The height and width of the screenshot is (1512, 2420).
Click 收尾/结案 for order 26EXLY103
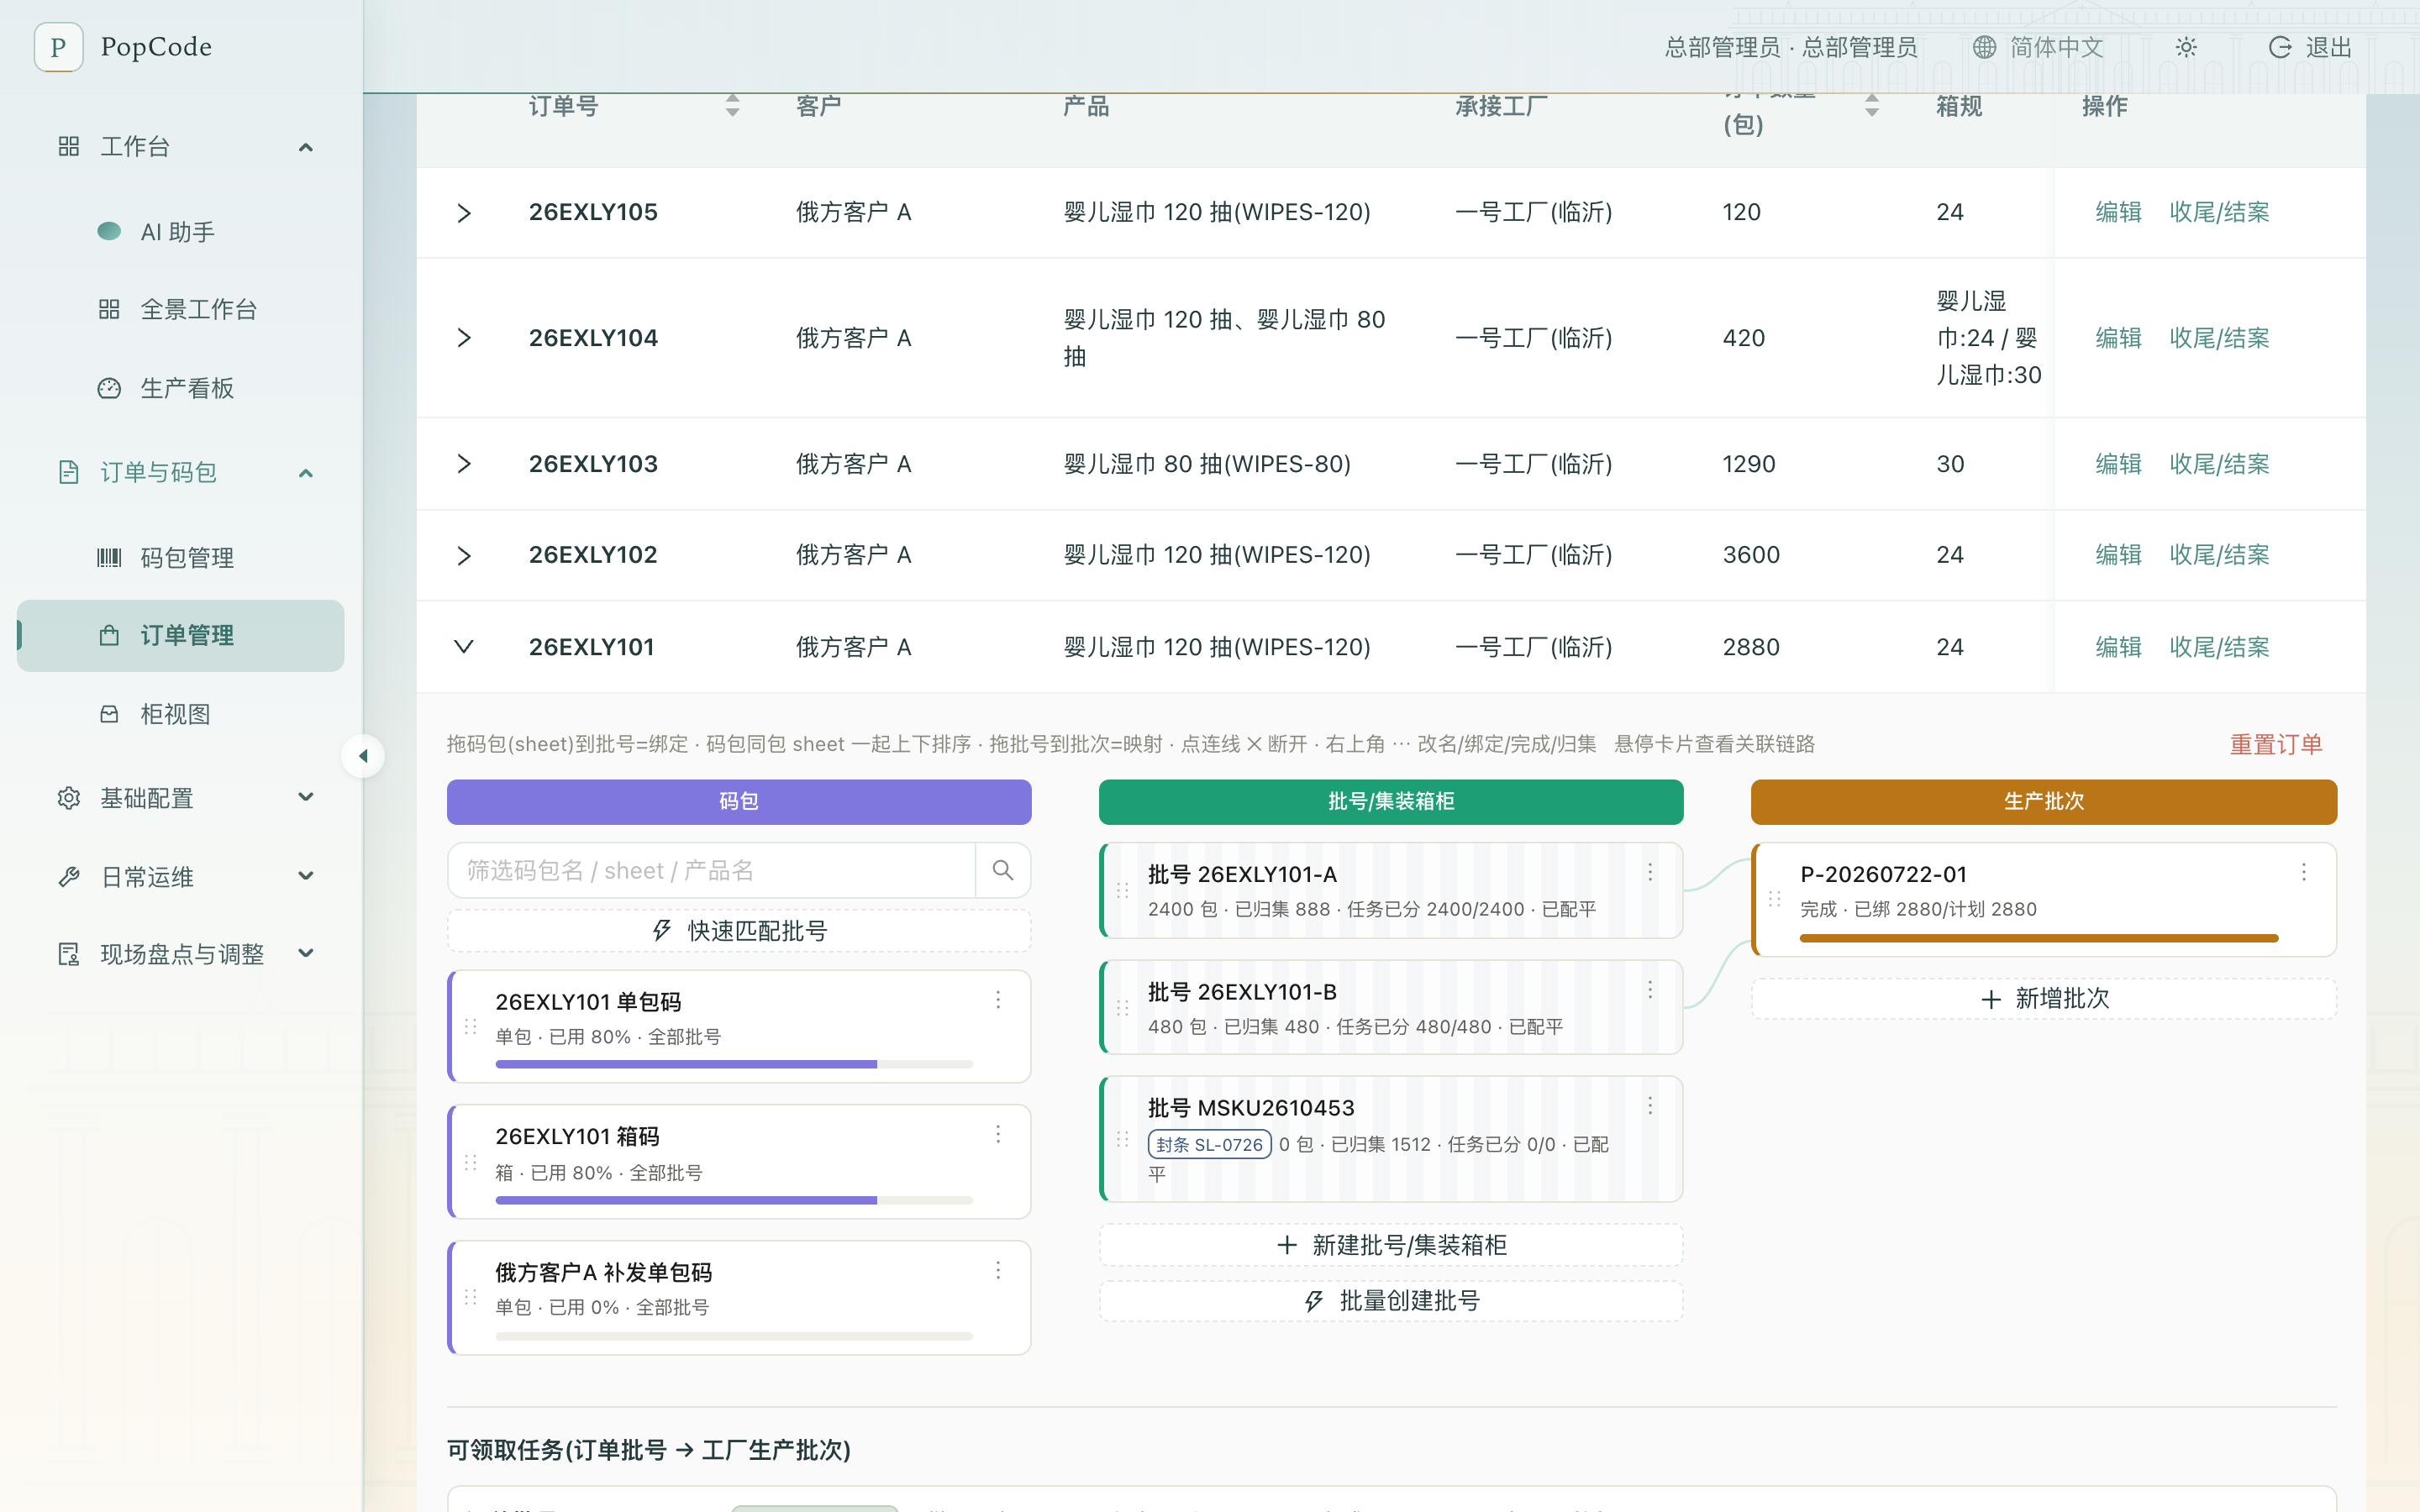point(2219,464)
